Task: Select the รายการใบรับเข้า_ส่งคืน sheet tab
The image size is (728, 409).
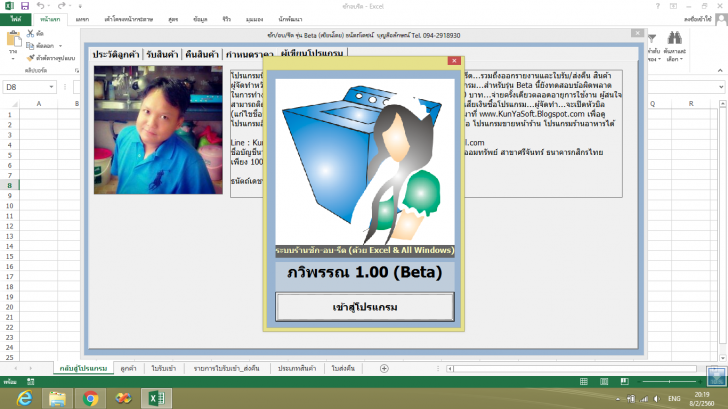Action: pos(227,368)
